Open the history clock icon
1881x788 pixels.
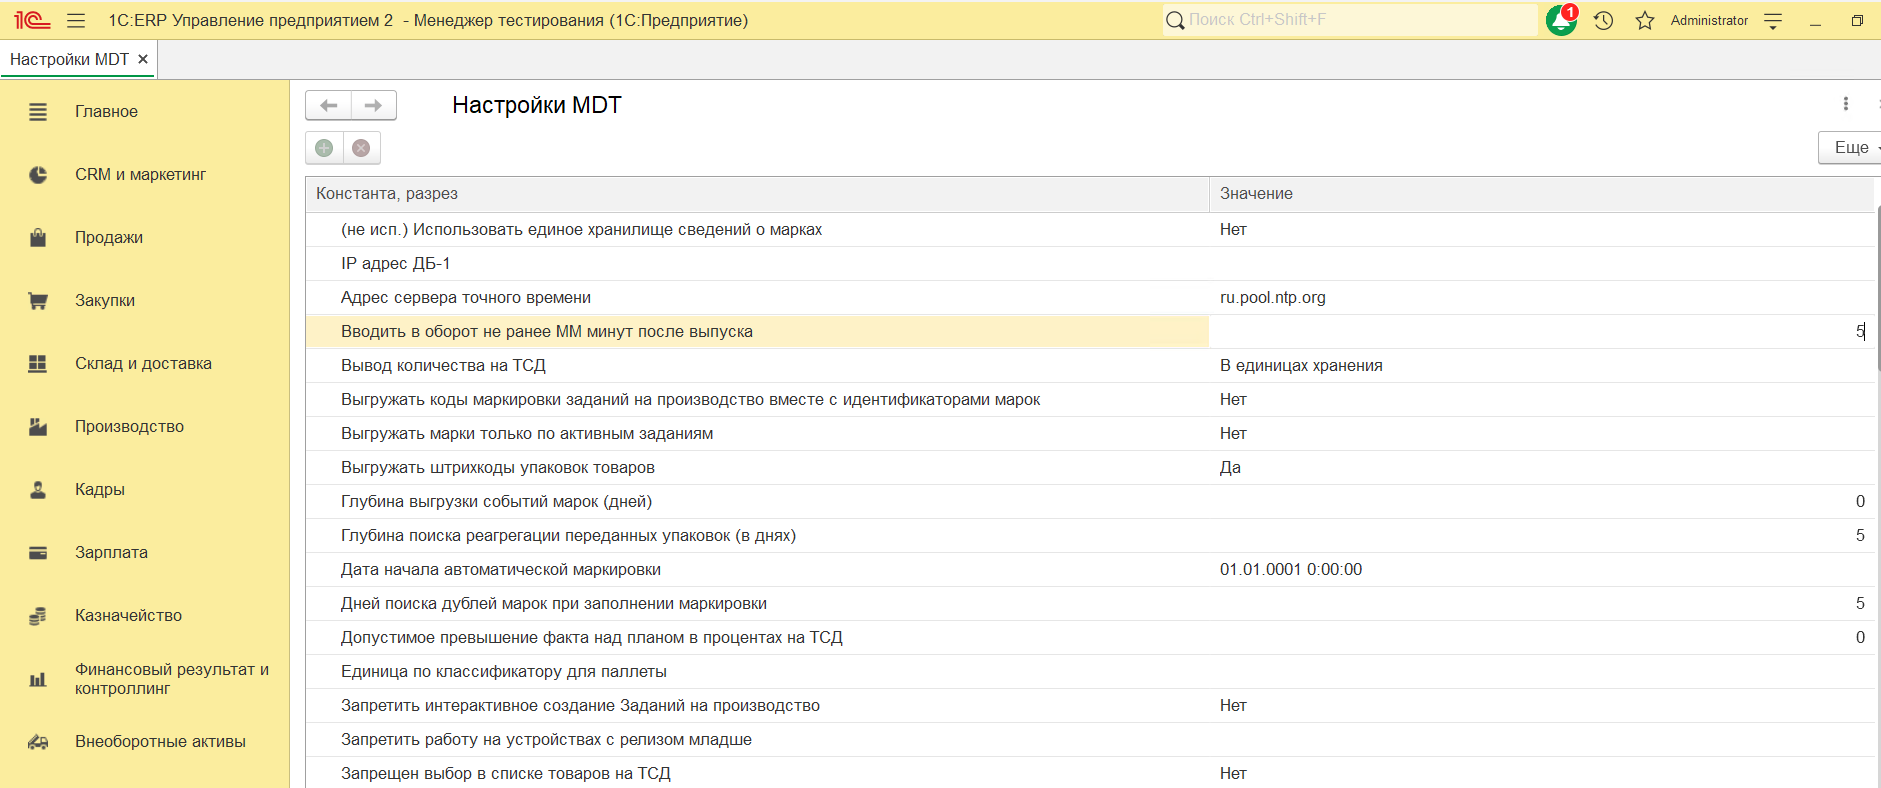(1604, 20)
